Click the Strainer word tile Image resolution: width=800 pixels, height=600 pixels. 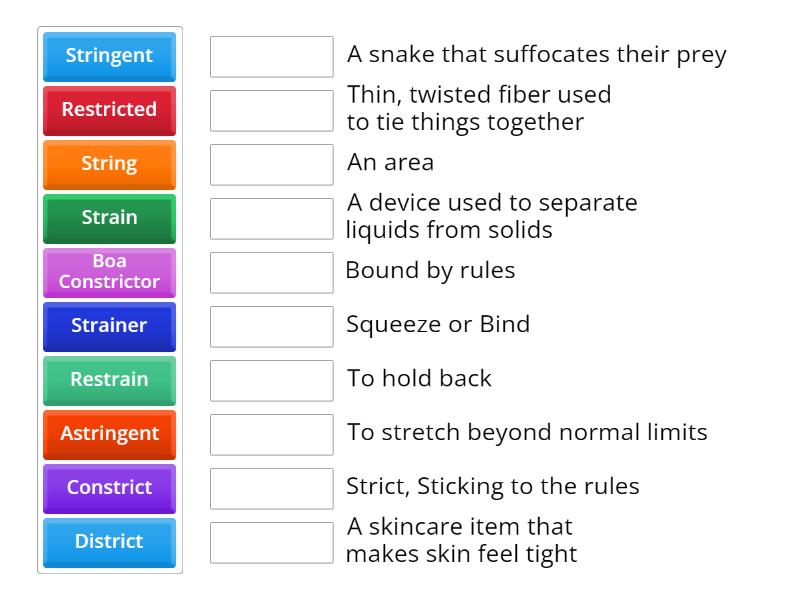[109, 327]
